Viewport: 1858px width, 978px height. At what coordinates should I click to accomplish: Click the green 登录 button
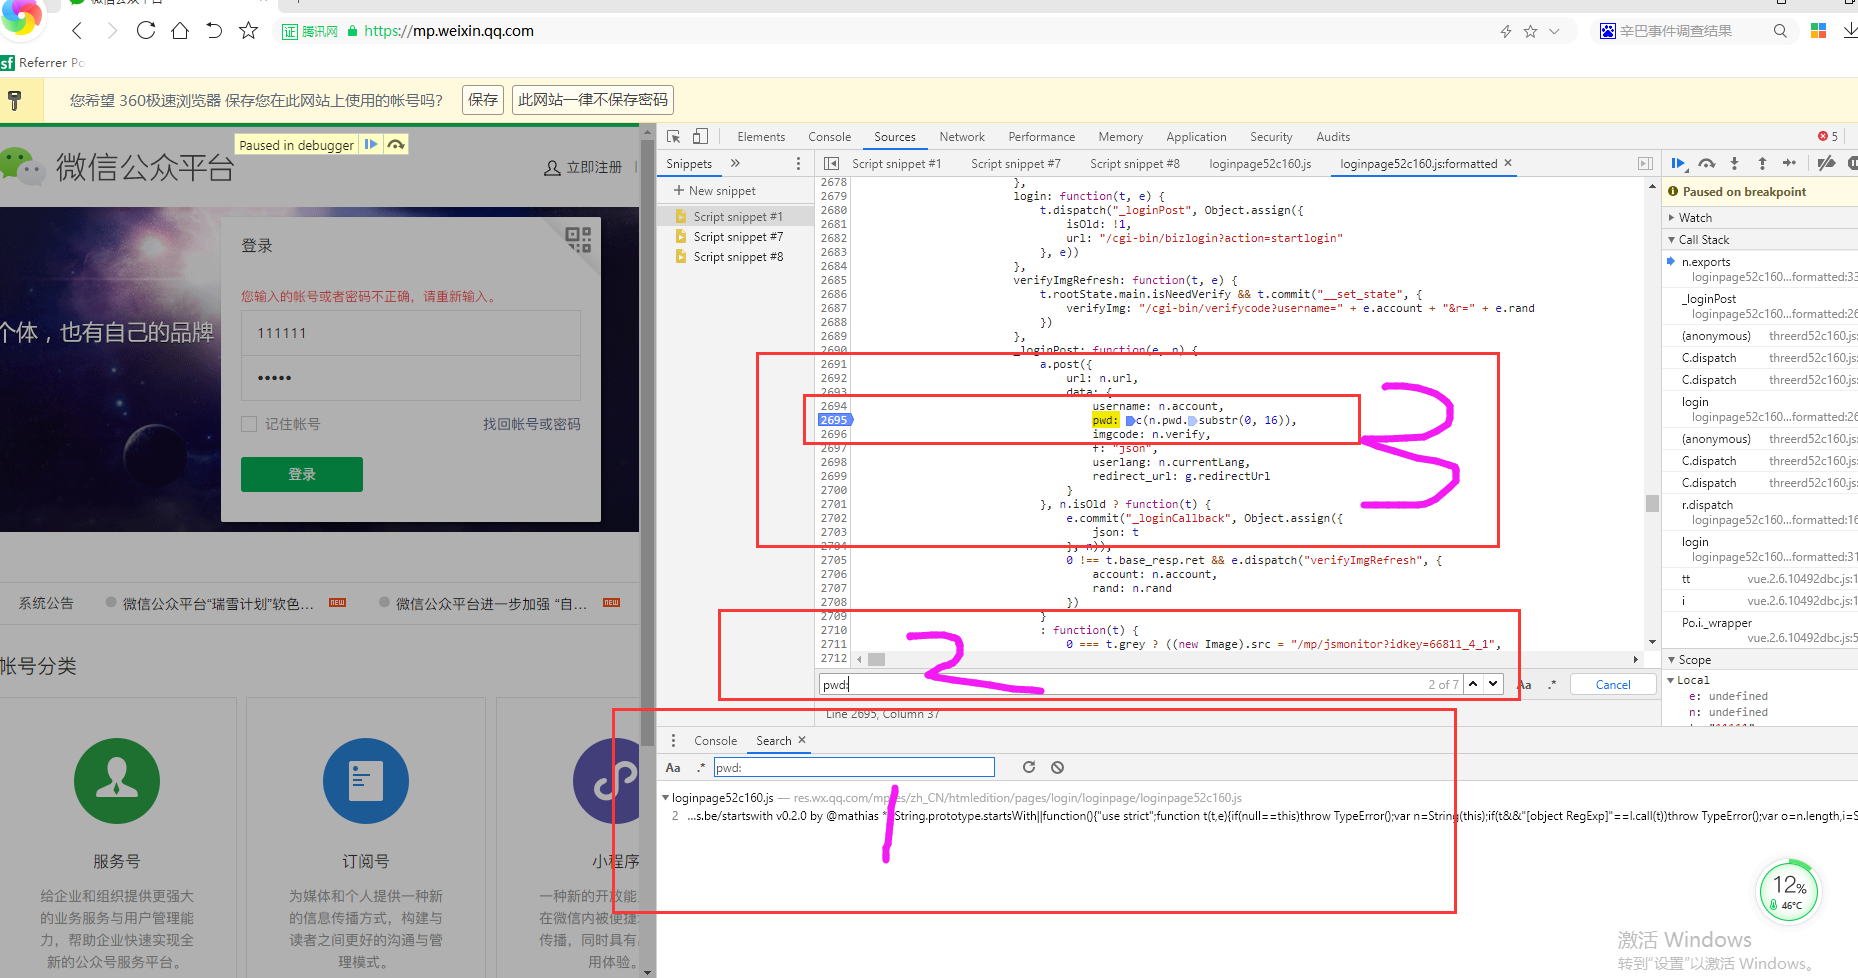click(302, 474)
